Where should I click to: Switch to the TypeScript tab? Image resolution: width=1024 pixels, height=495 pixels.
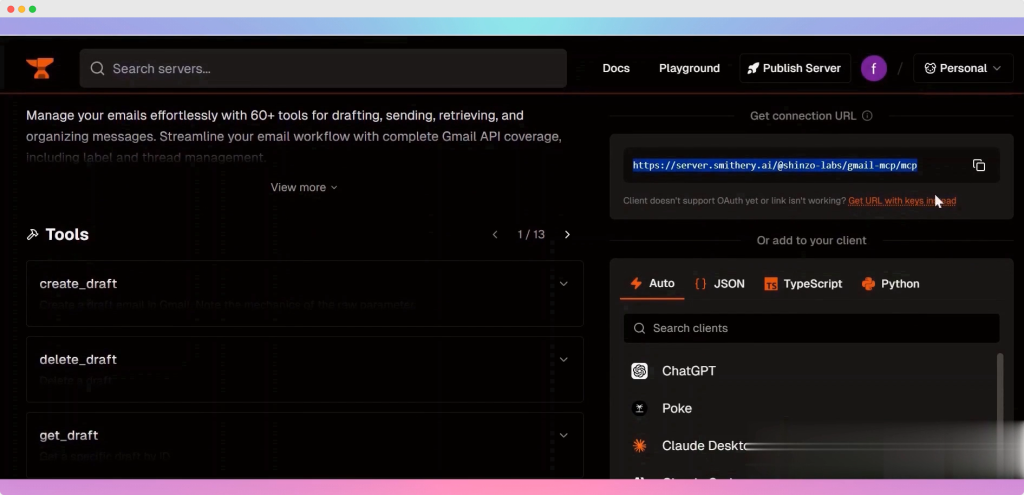[x=803, y=284]
